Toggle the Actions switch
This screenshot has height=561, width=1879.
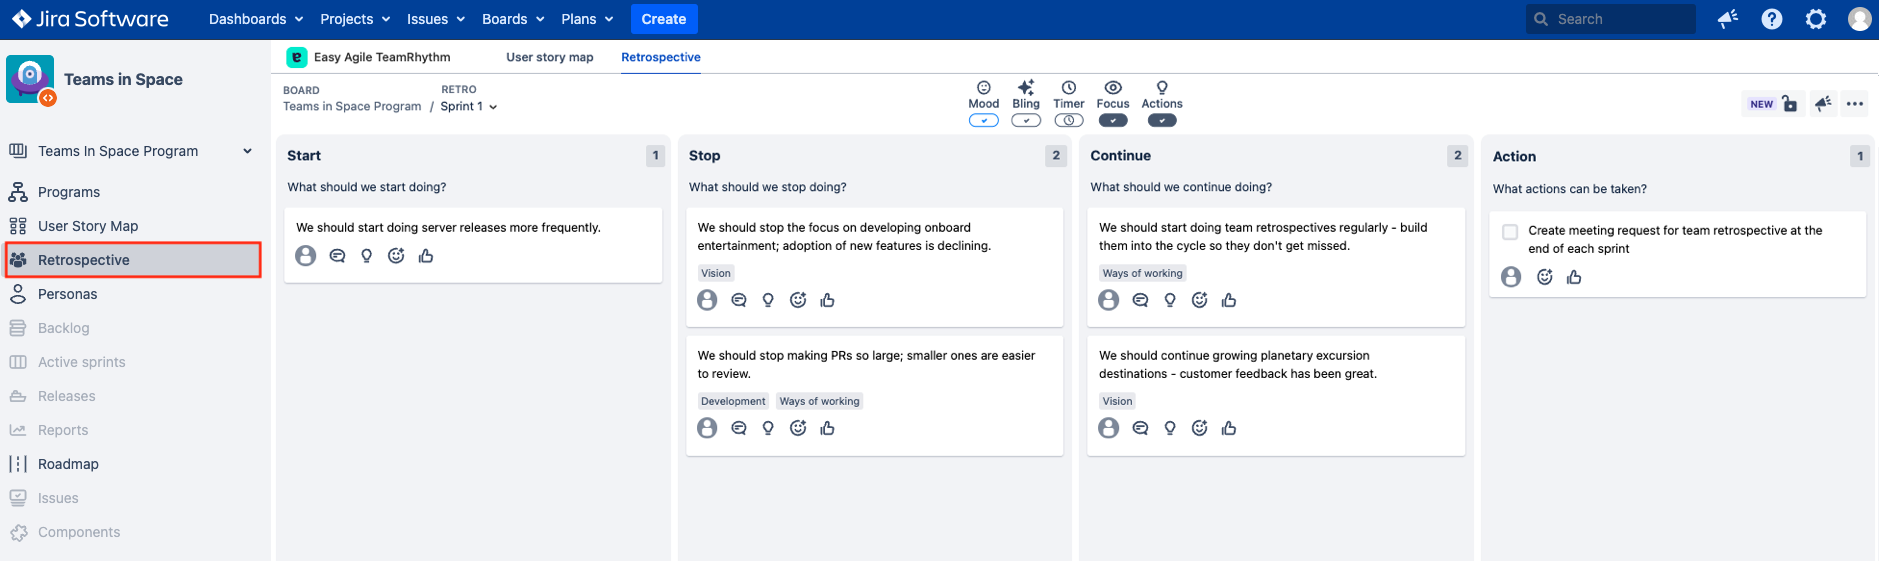[x=1162, y=121]
